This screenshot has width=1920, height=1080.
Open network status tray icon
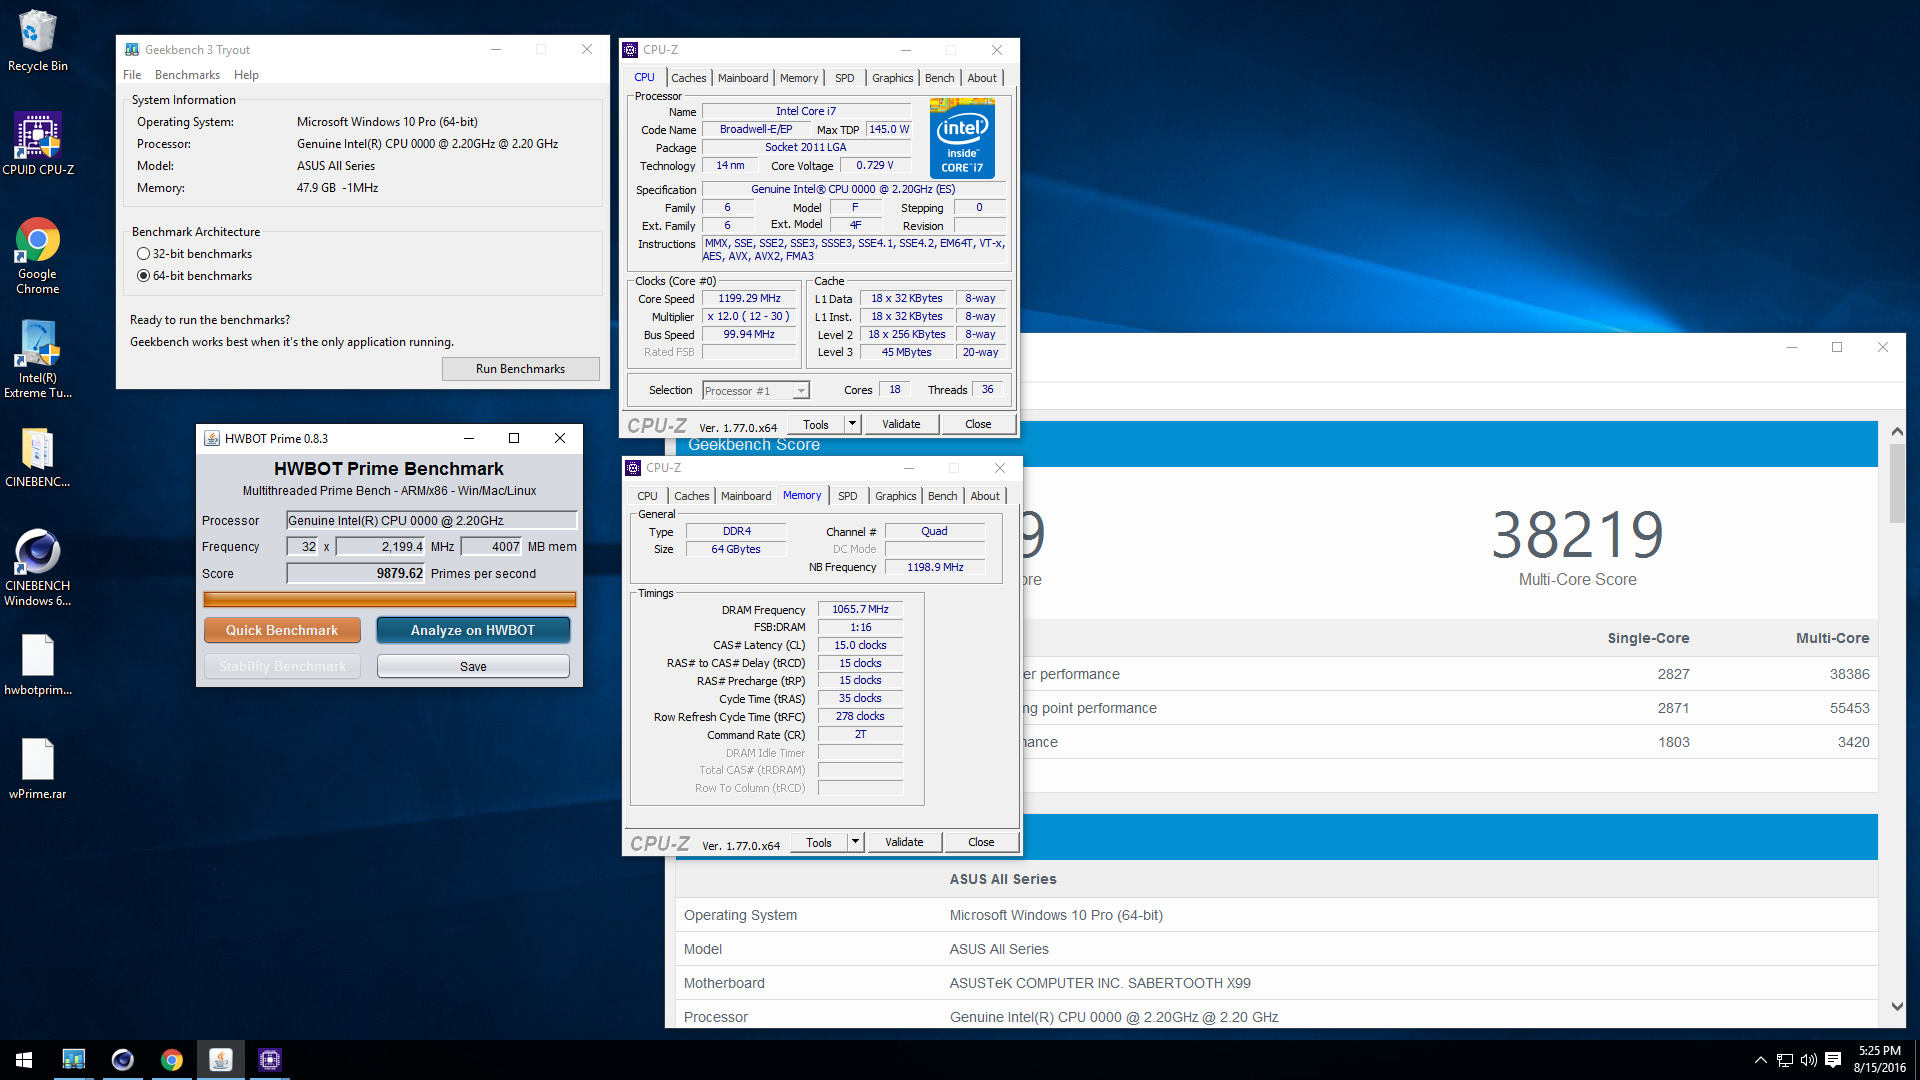click(x=1784, y=1060)
